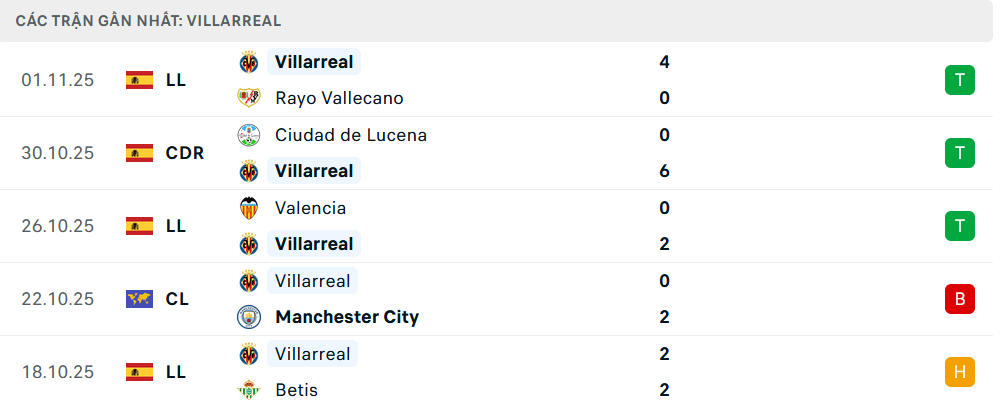Click the Valencia club crest
The width and height of the screenshot is (1002, 408).
pyautogui.click(x=248, y=208)
